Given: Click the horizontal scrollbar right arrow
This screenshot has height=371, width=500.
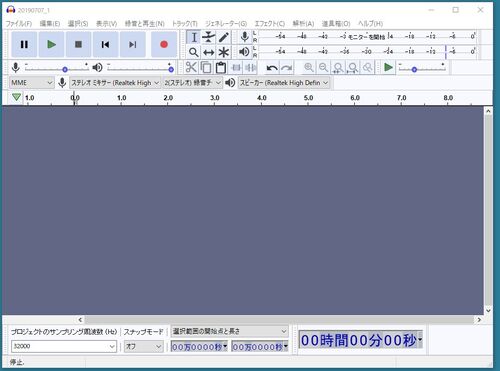Looking at the screenshot, I should pyautogui.click(x=479, y=320).
